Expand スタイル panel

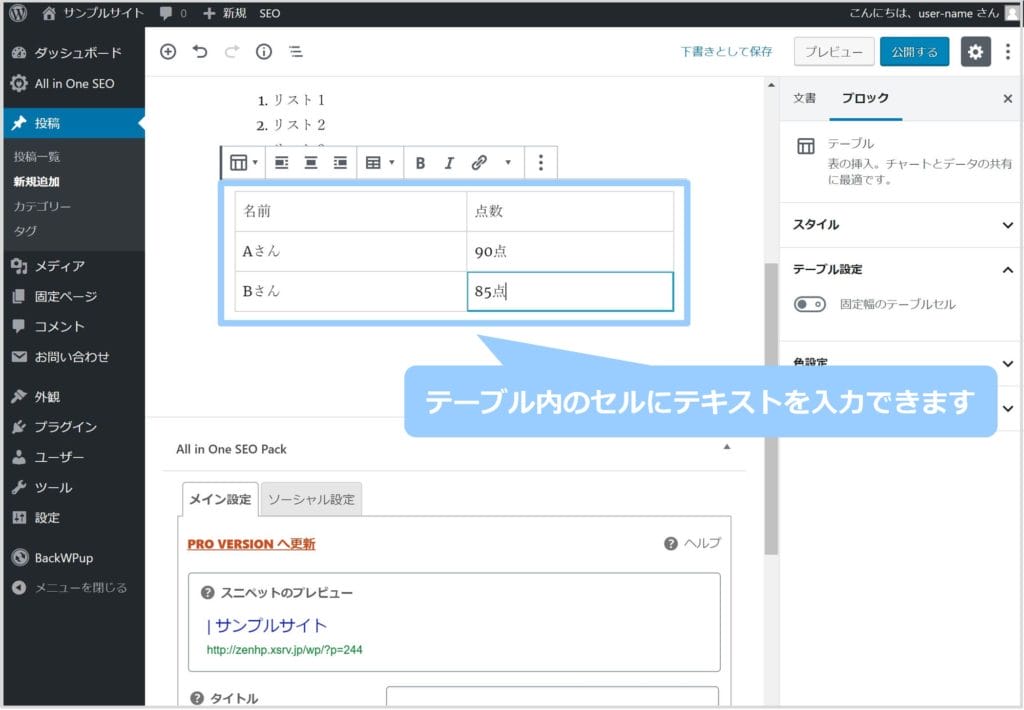point(900,225)
